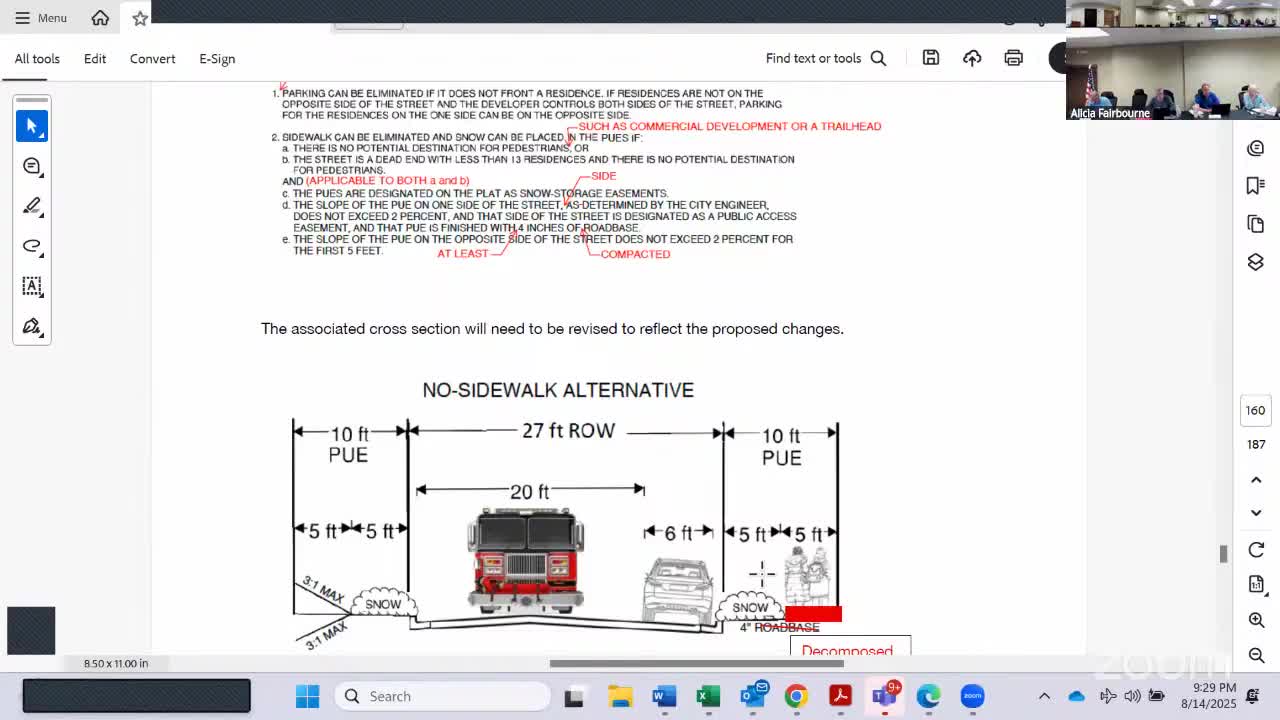Open the Layers panel
Screen dimensions: 1280x720
[1256, 262]
